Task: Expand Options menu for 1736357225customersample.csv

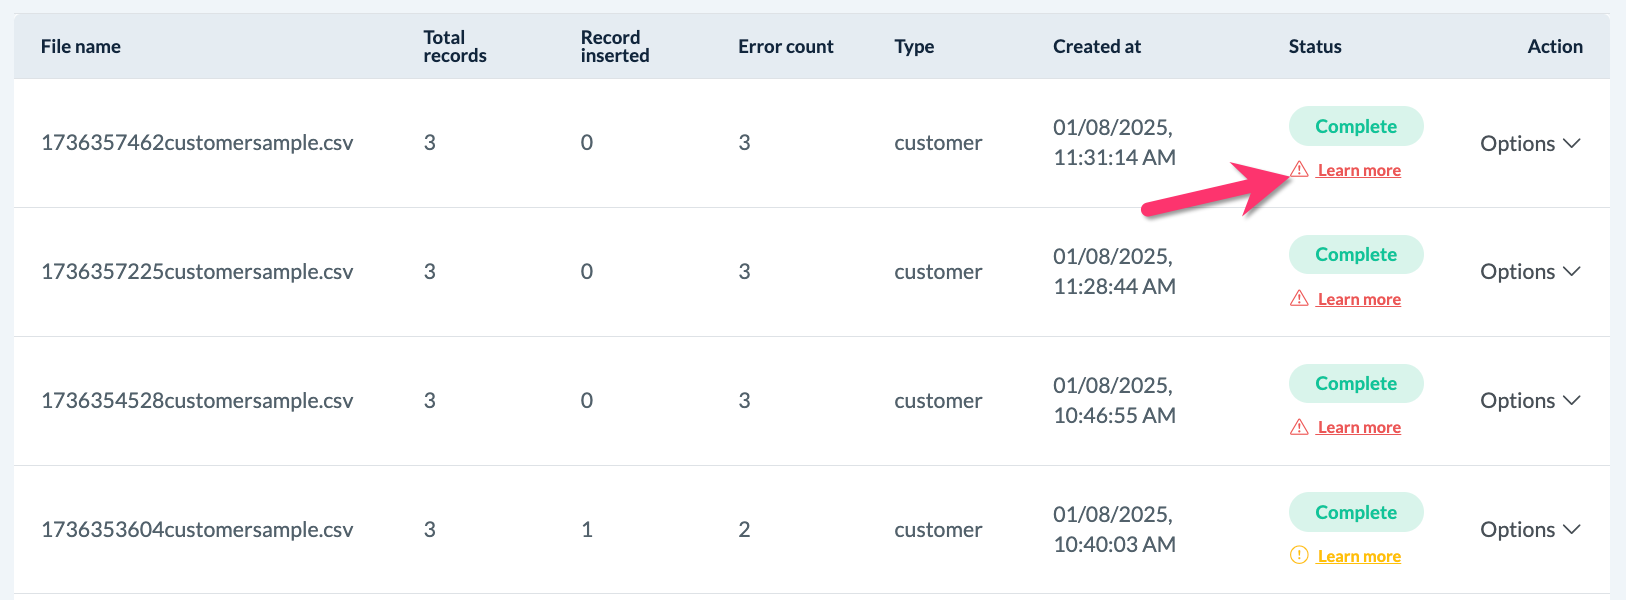Action: pyautogui.click(x=1530, y=272)
